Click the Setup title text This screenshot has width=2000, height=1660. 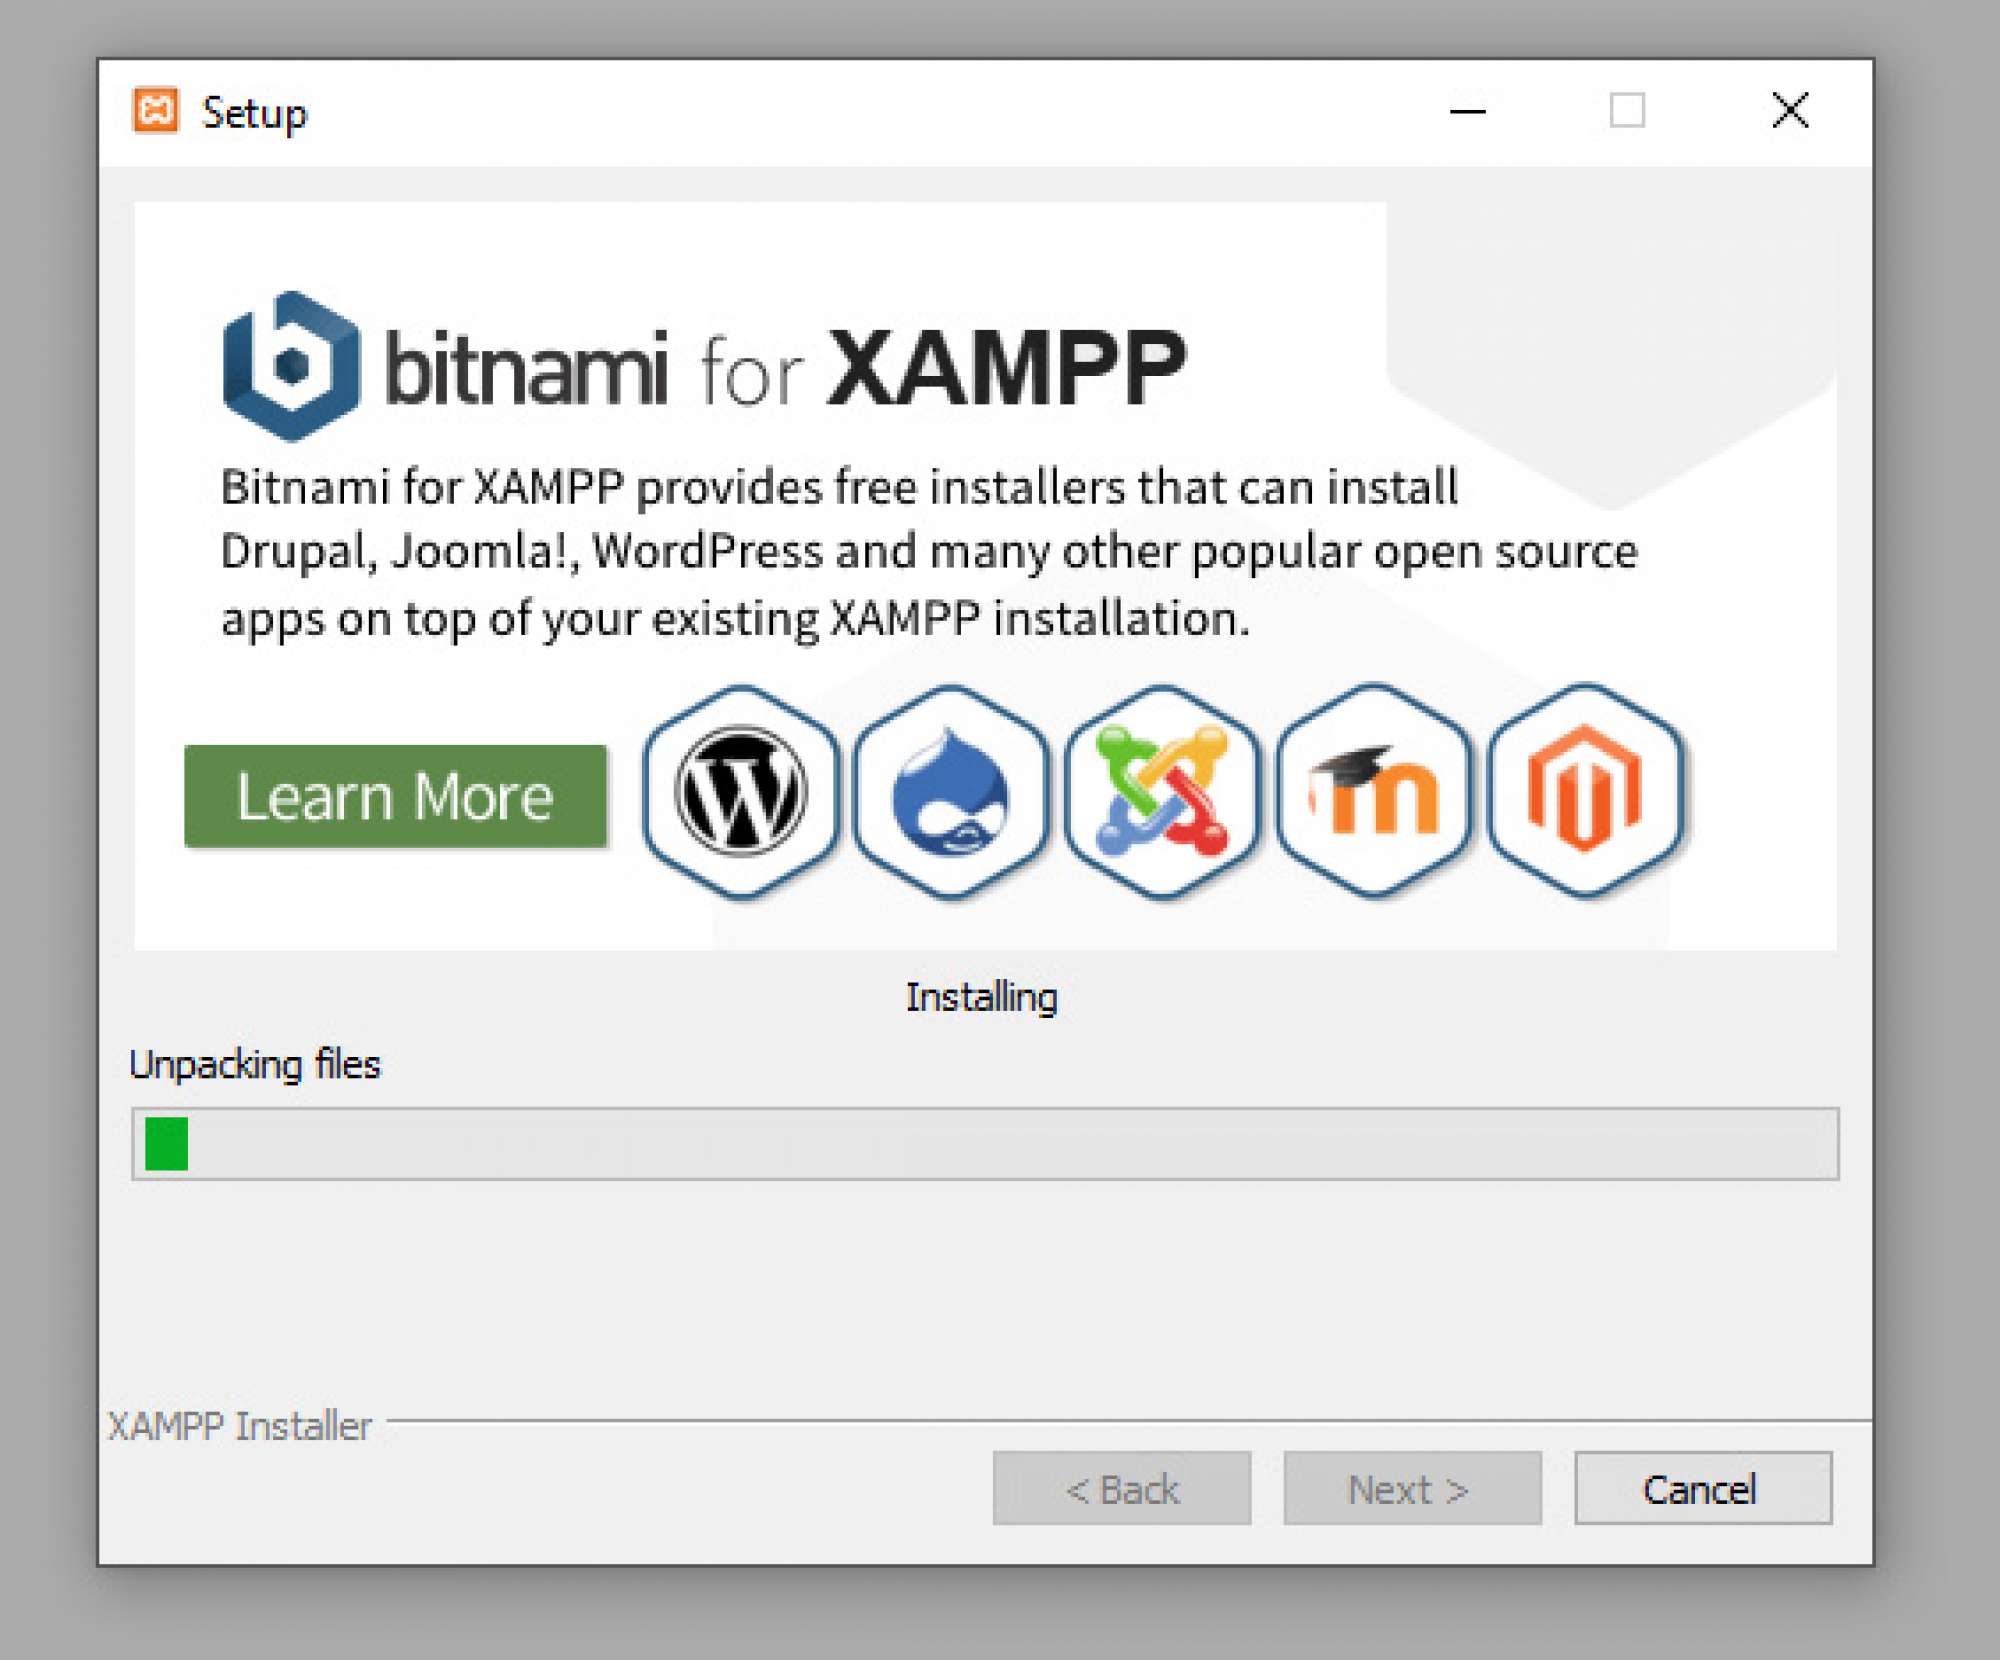pyautogui.click(x=254, y=113)
